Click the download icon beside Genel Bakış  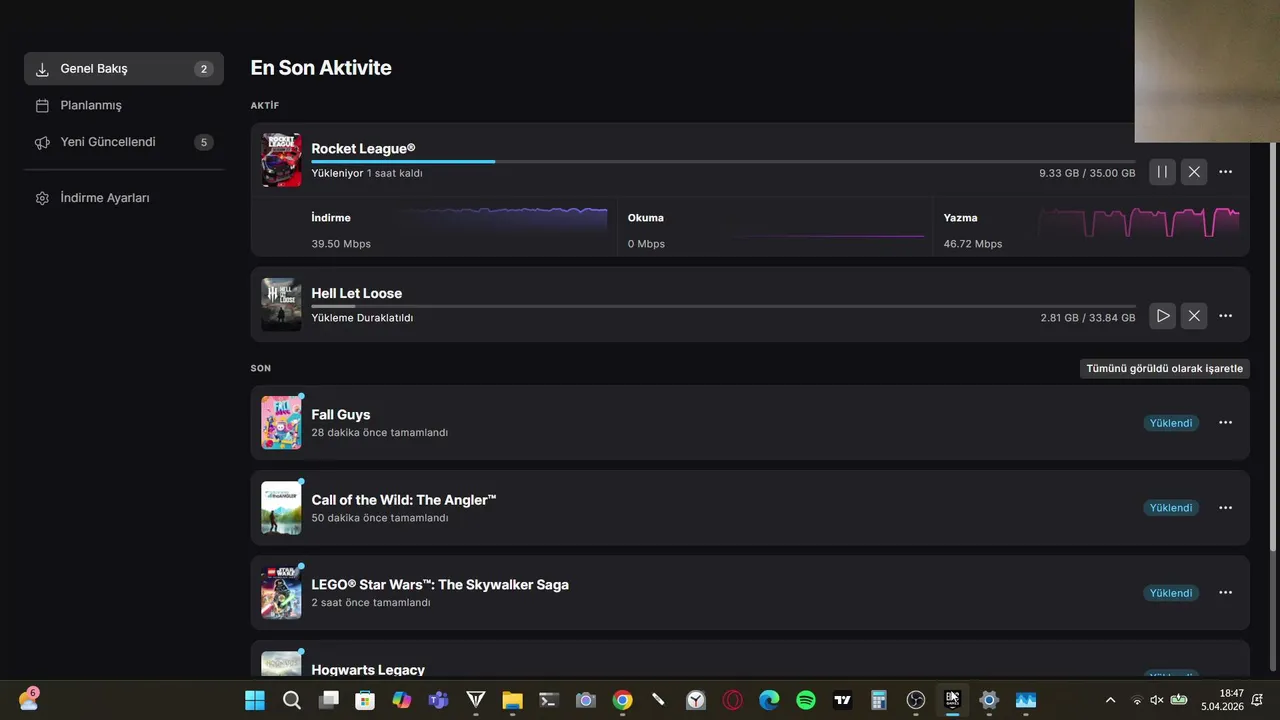tap(42, 69)
